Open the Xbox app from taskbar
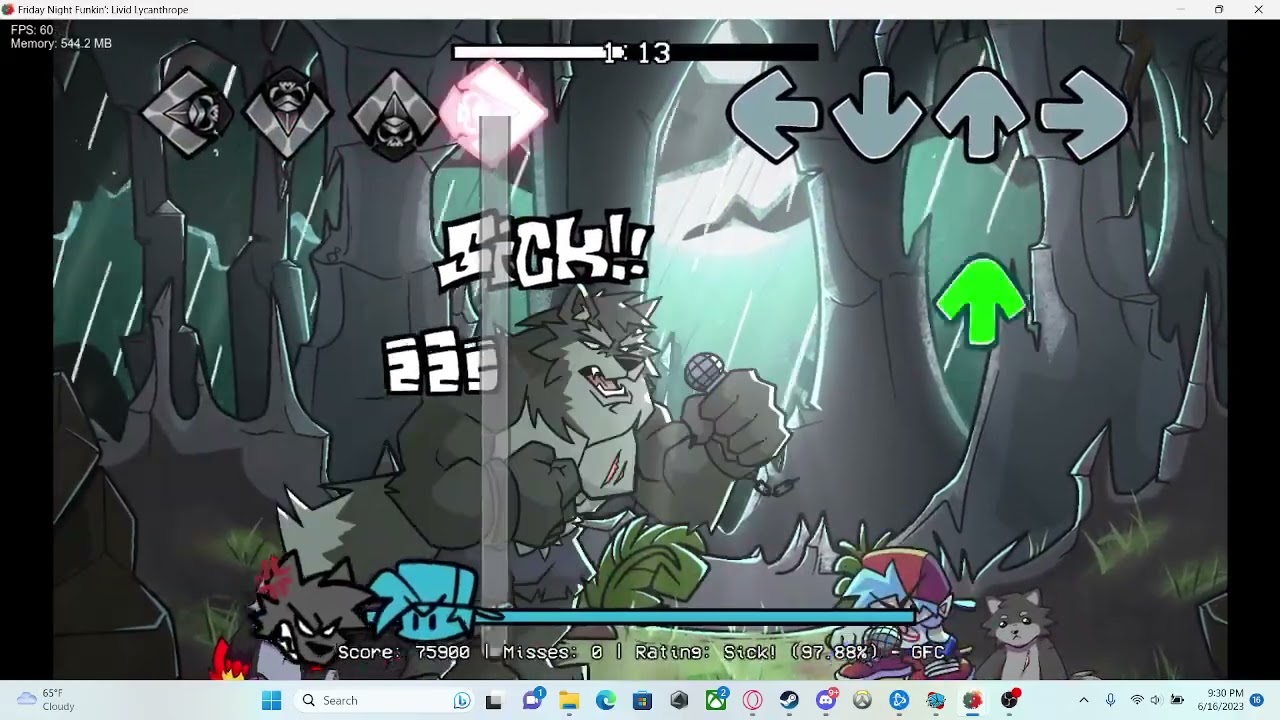1280x720 pixels. click(717, 700)
